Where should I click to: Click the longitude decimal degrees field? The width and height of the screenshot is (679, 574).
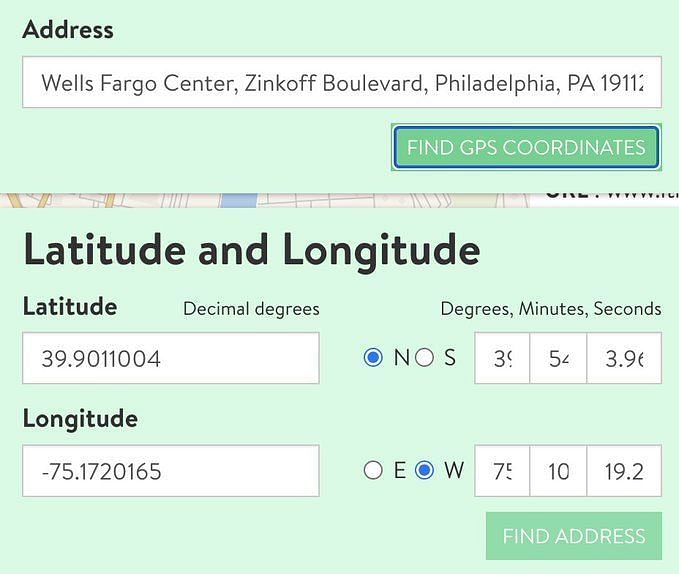coord(171,471)
